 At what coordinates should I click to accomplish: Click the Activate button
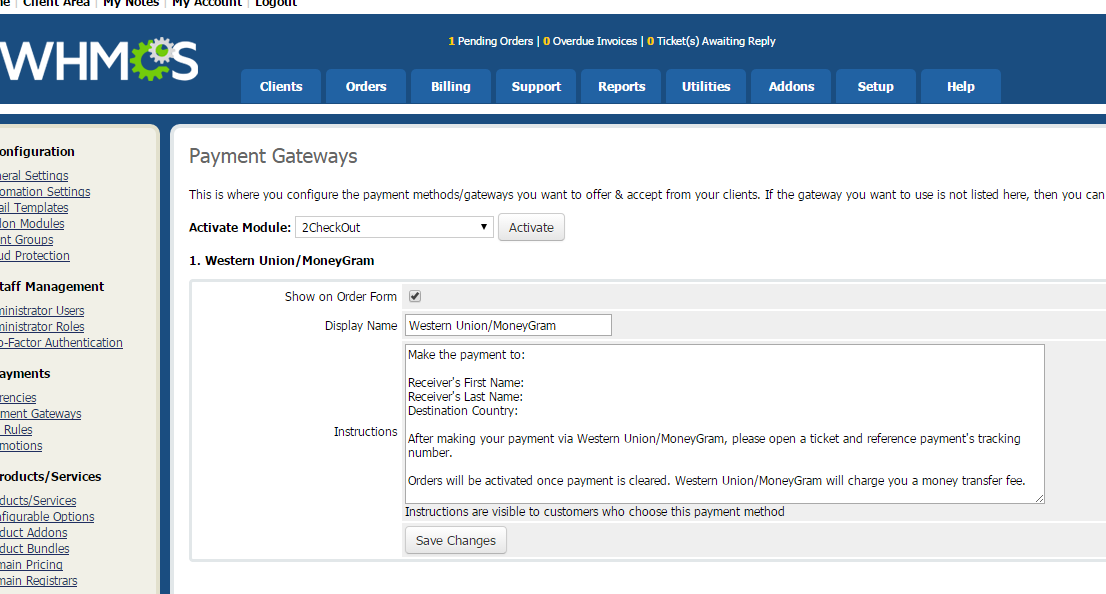click(531, 227)
